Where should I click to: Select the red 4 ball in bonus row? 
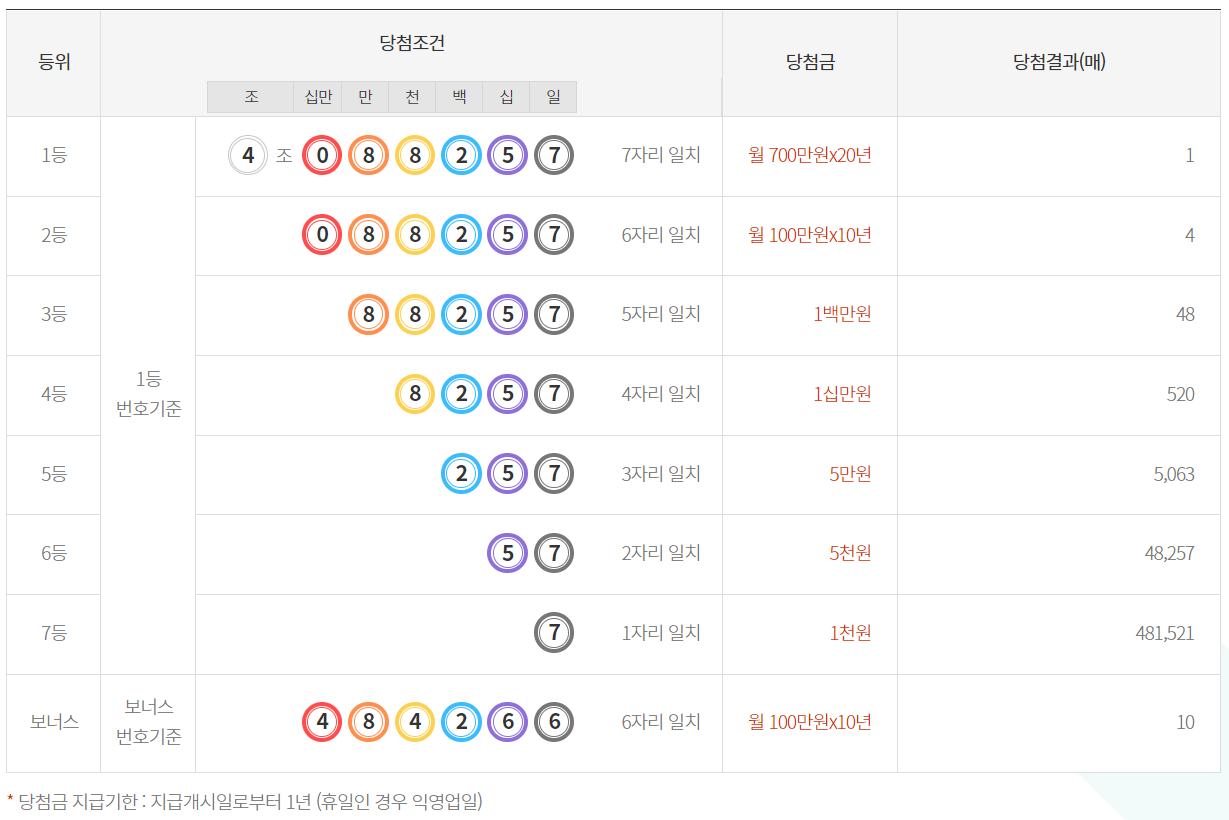point(322,722)
